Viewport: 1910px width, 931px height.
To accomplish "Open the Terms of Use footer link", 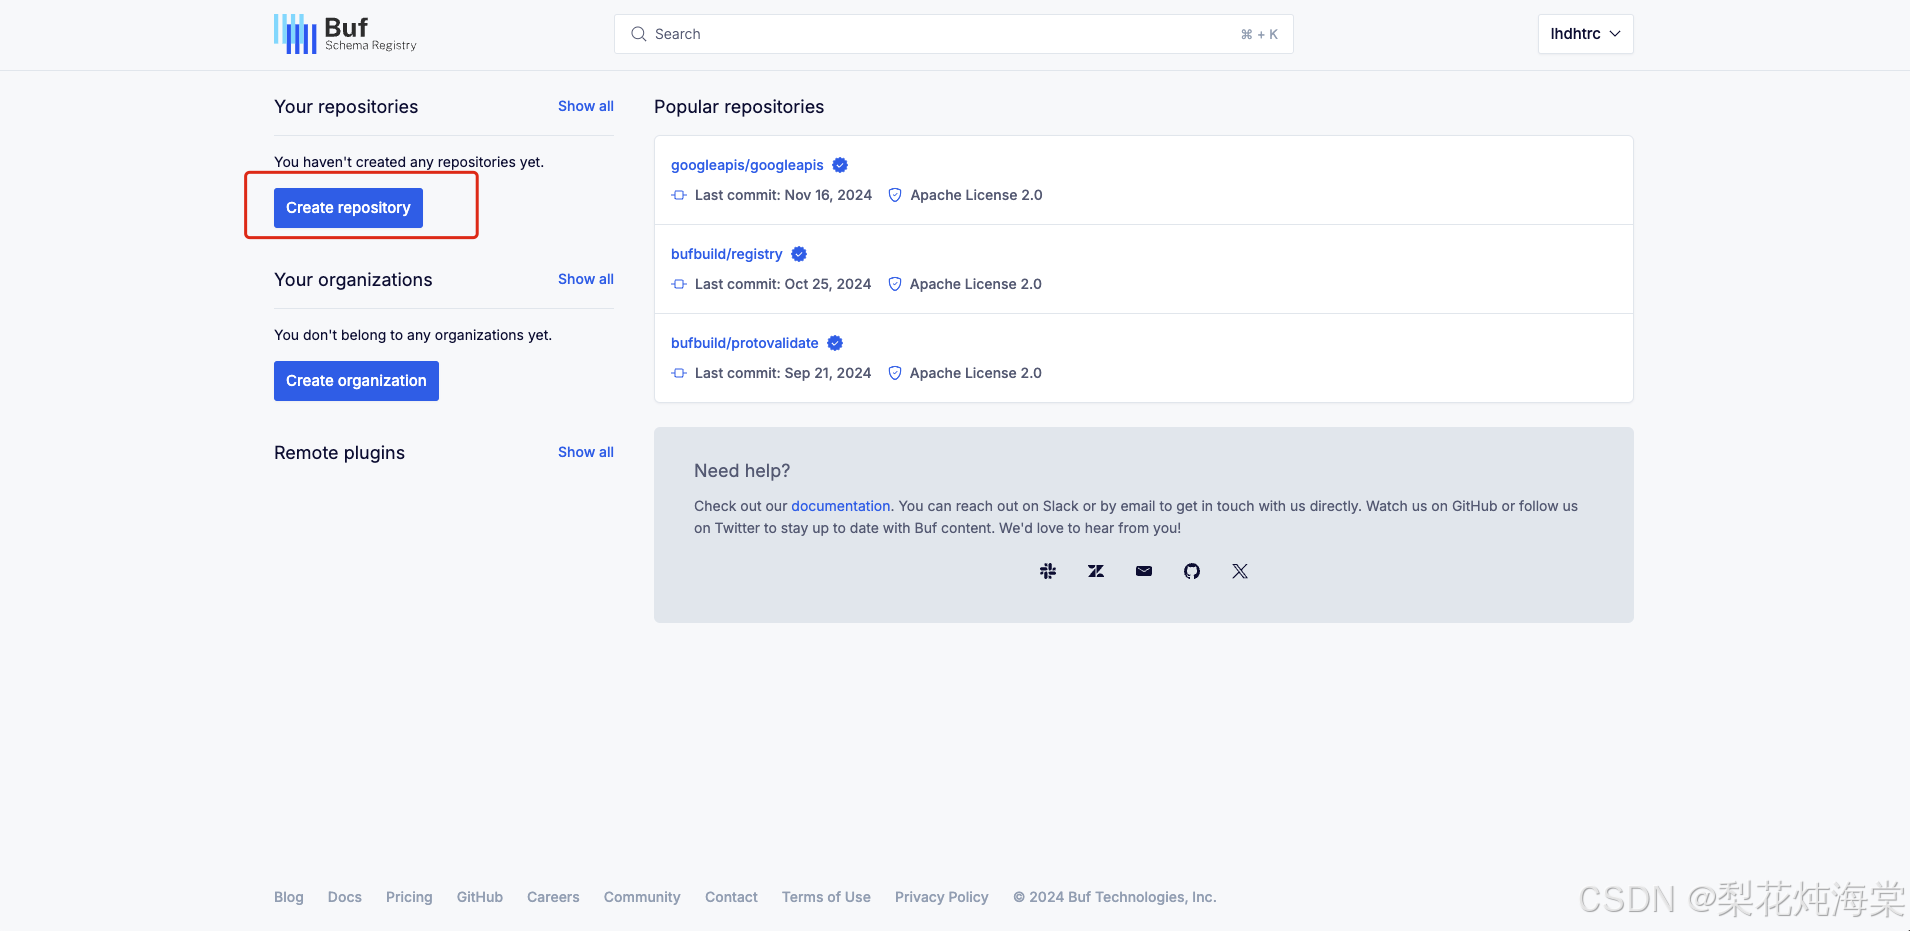I will [826, 897].
